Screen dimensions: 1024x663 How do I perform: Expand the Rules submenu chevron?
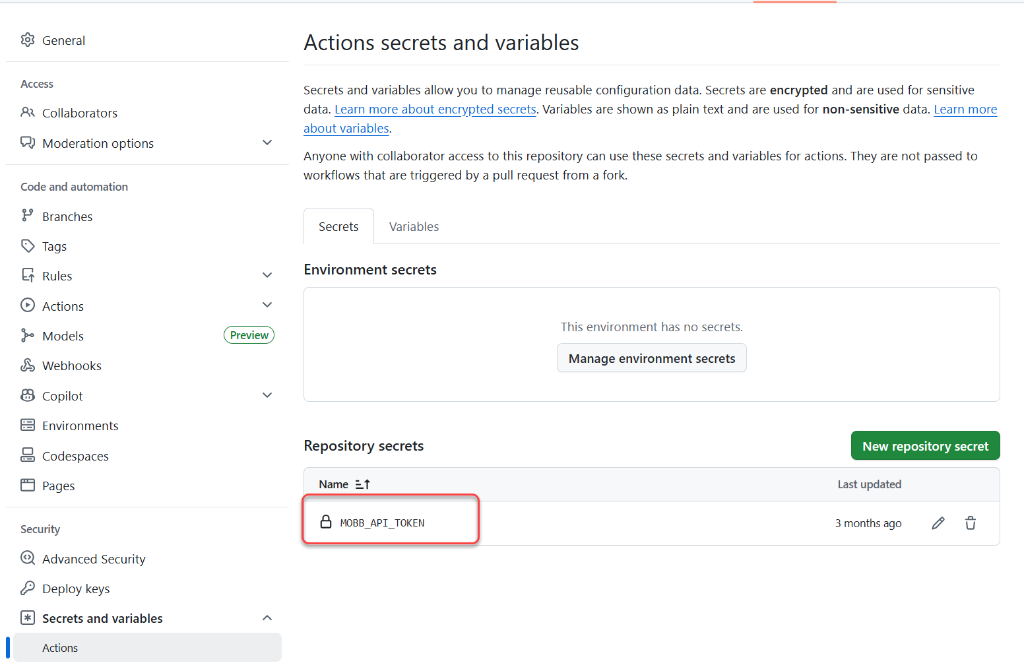tap(267, 275)
